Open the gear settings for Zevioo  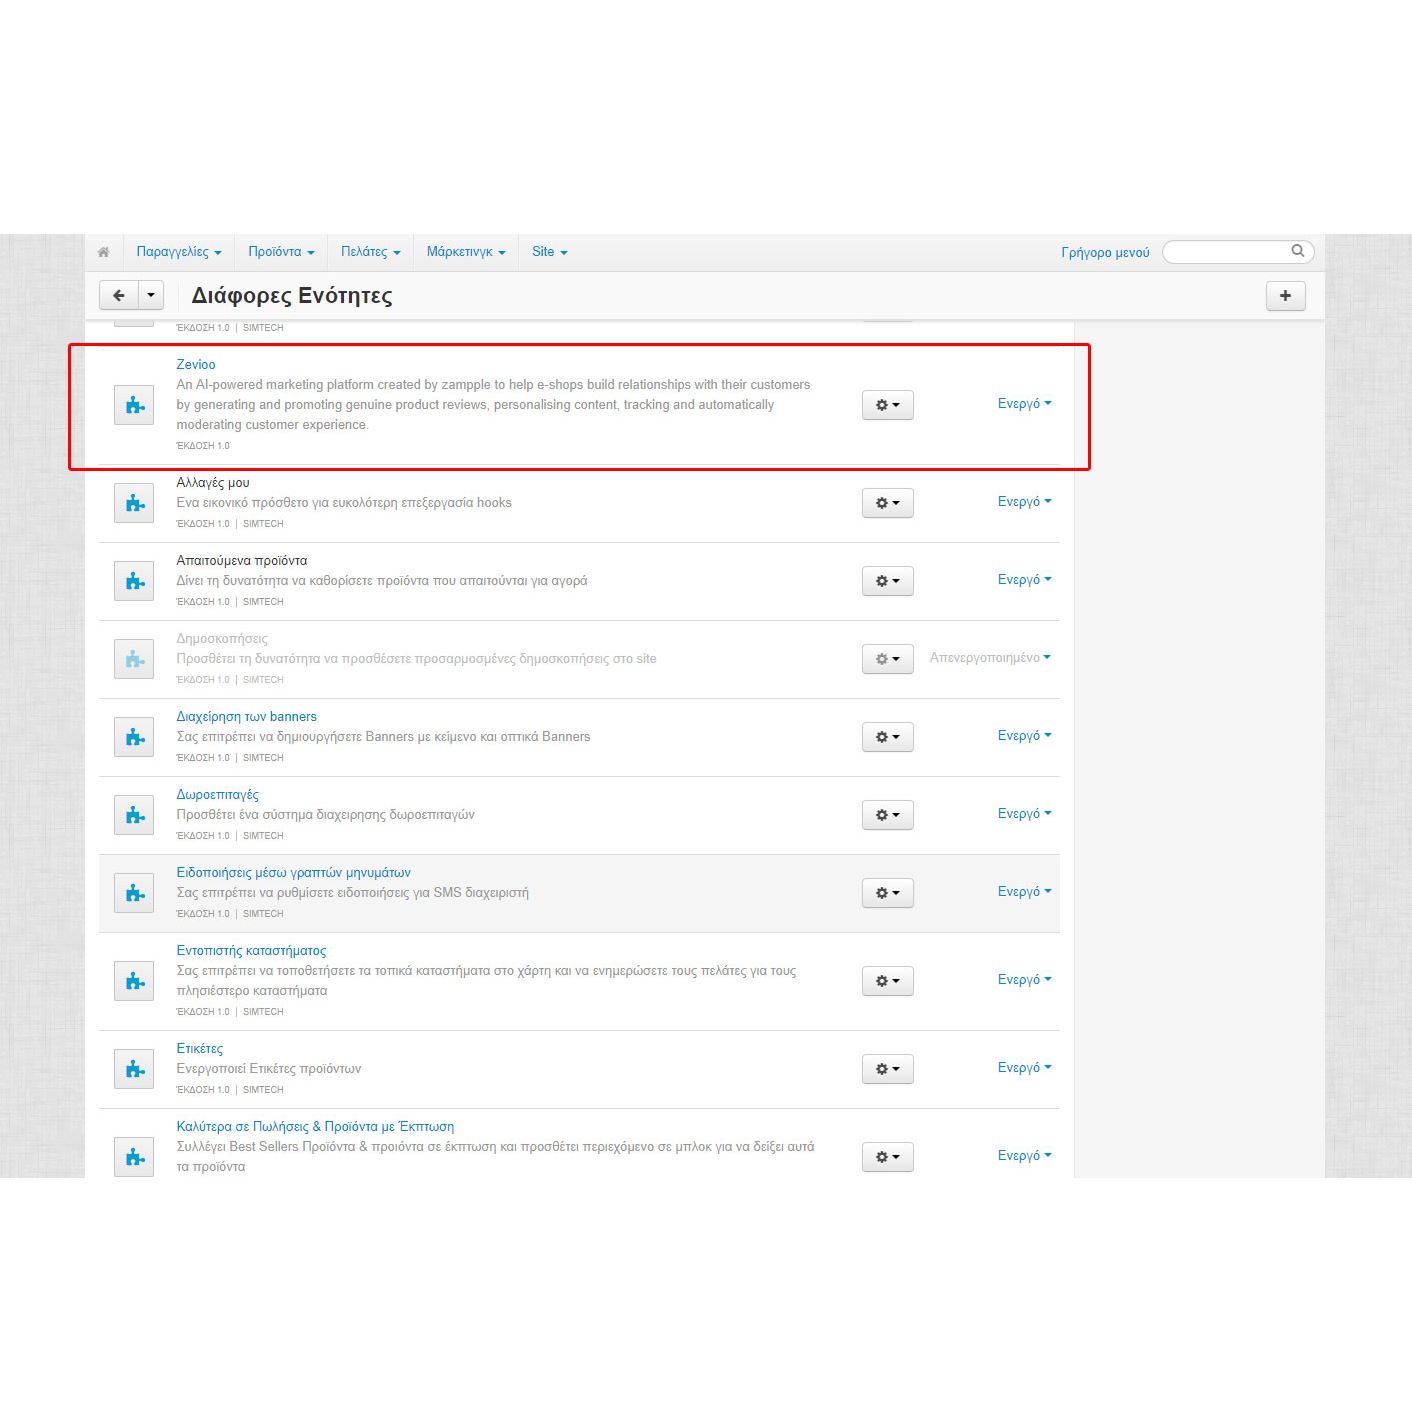pyautogui.click(x=887, y=405)
